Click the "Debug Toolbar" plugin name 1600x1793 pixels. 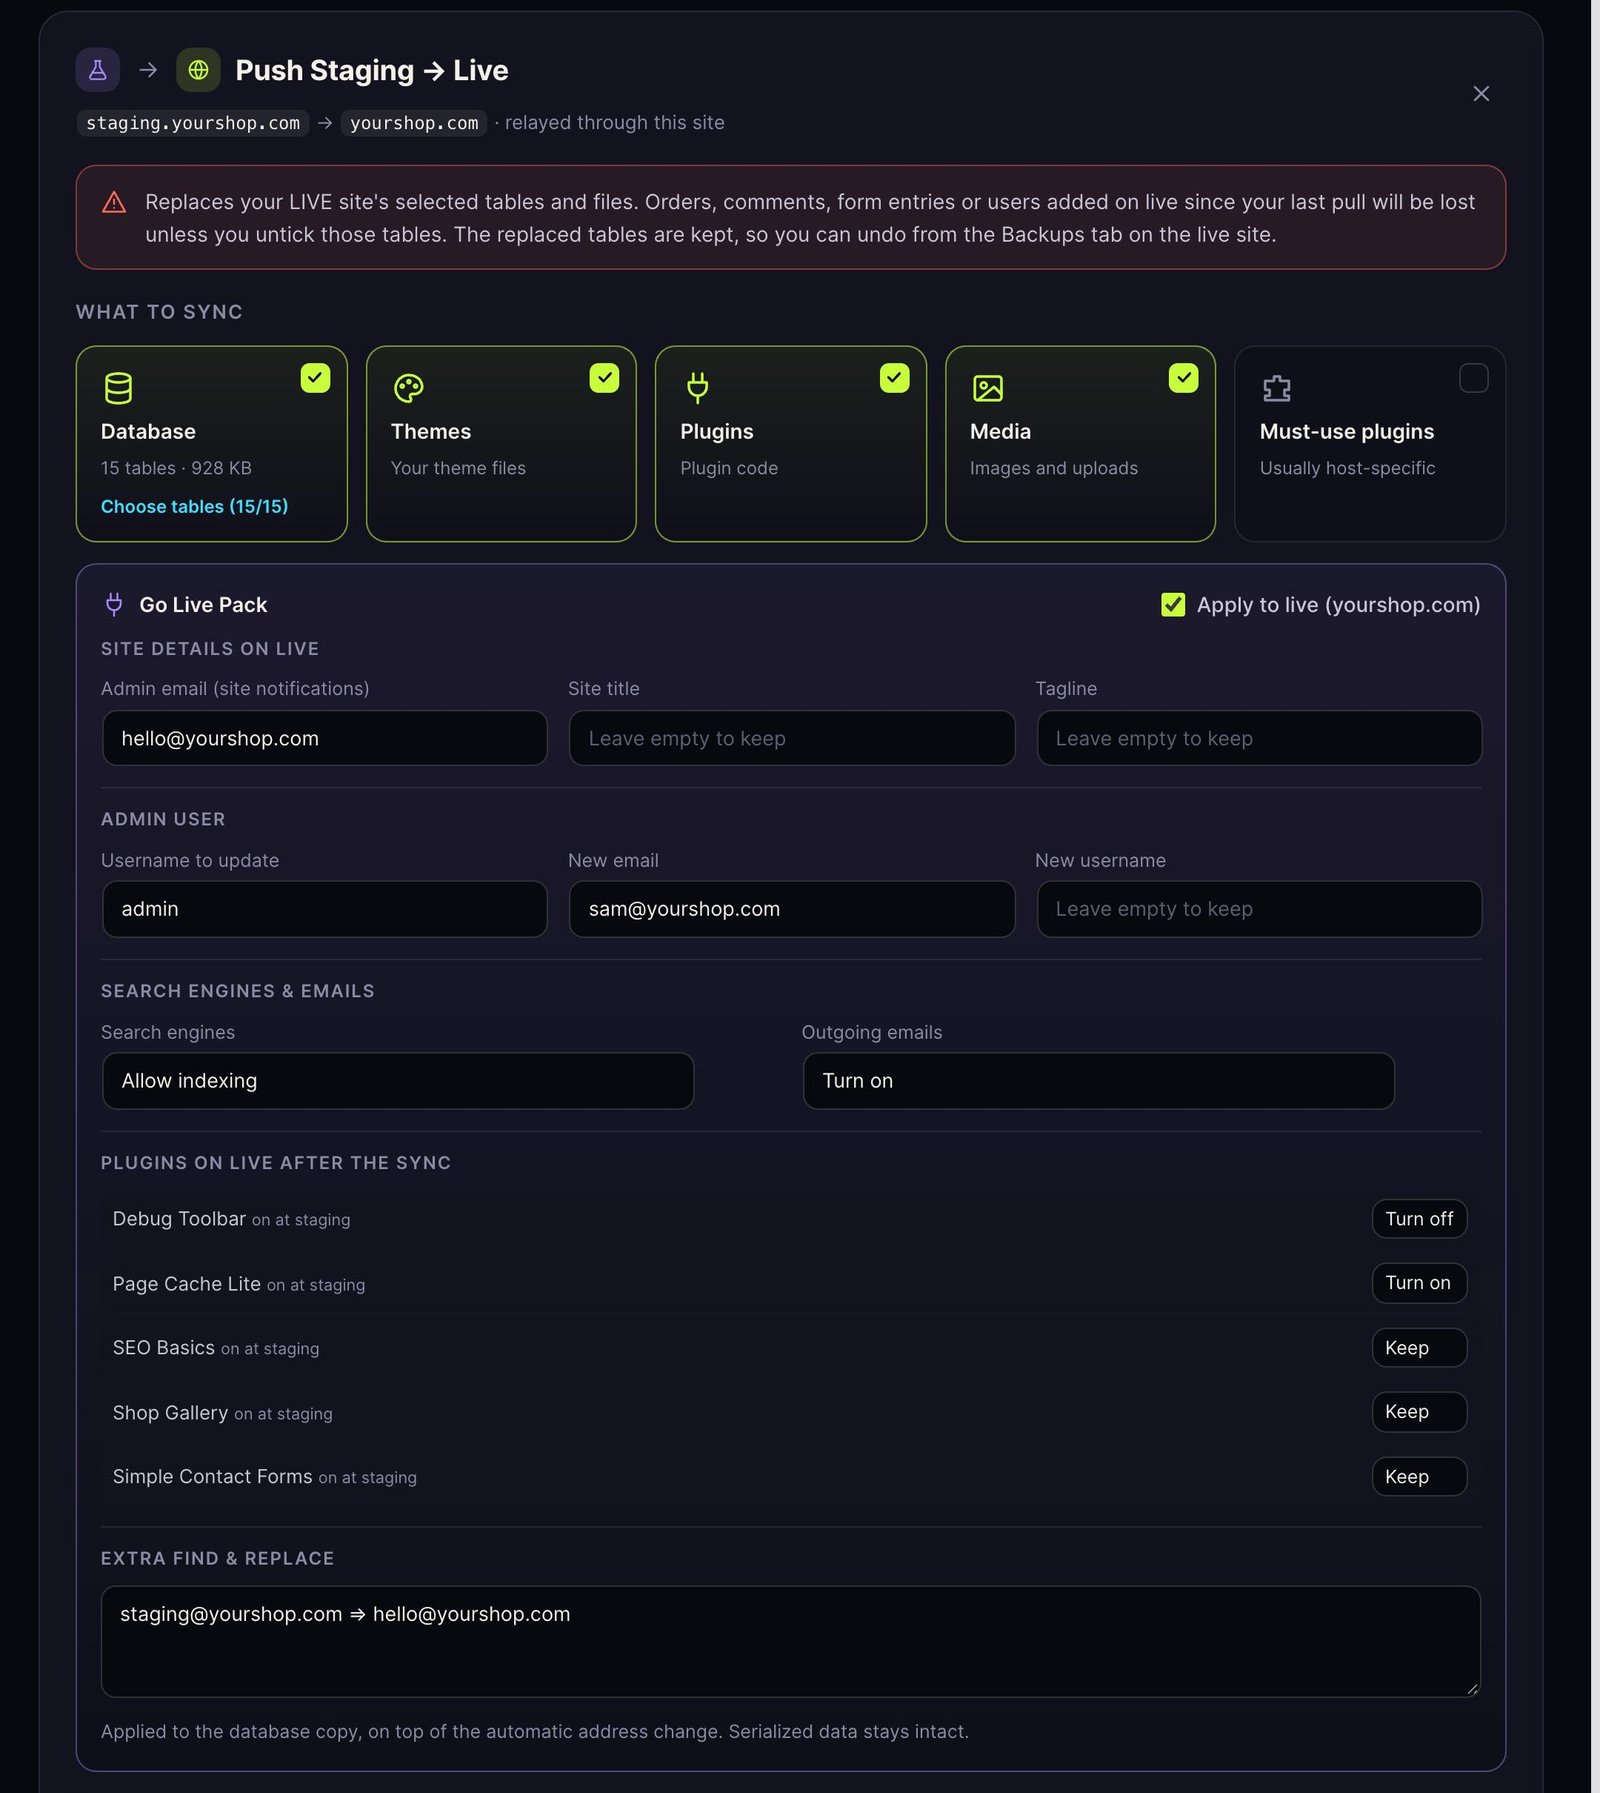(x=179, y=1219)
